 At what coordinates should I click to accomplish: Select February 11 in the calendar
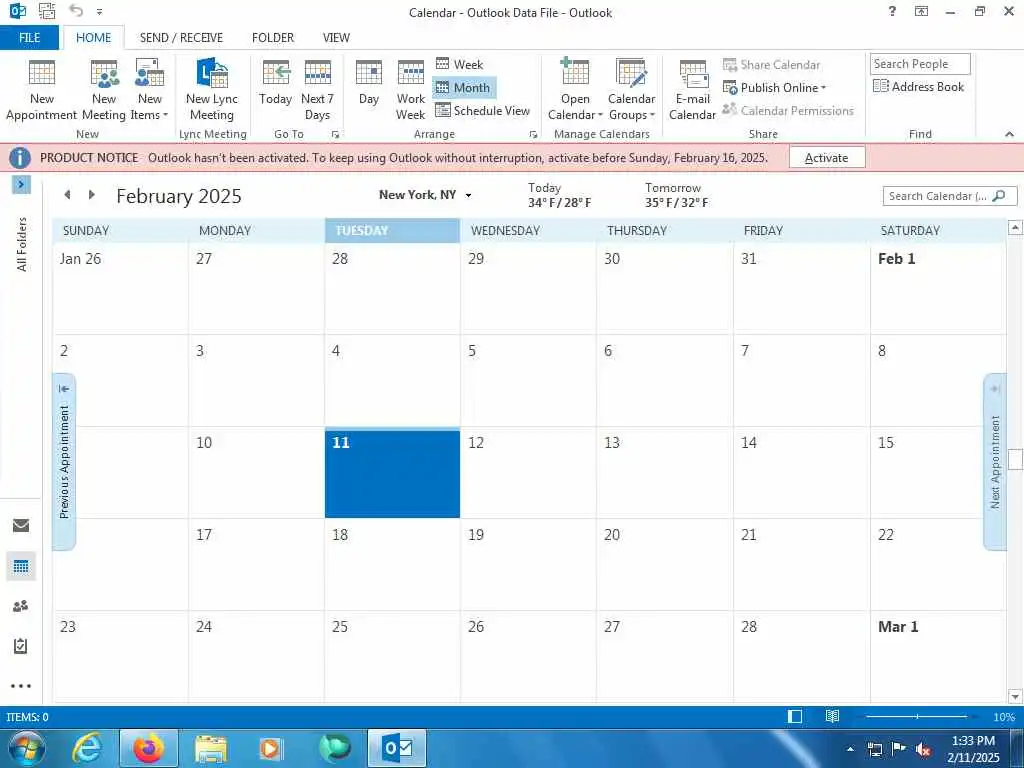(x=392, y=473)
